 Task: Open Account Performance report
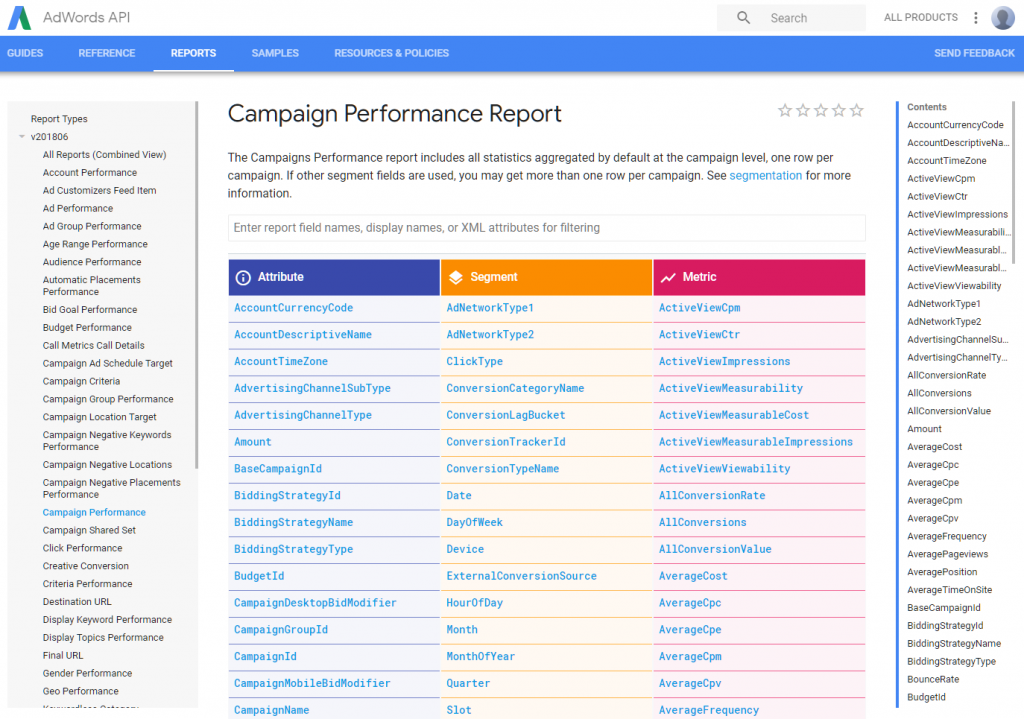[89, 172]
